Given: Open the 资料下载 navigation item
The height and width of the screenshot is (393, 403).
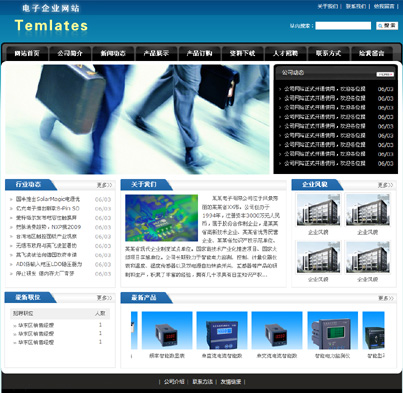Looking at the screenshot, I should coord(242,53).
